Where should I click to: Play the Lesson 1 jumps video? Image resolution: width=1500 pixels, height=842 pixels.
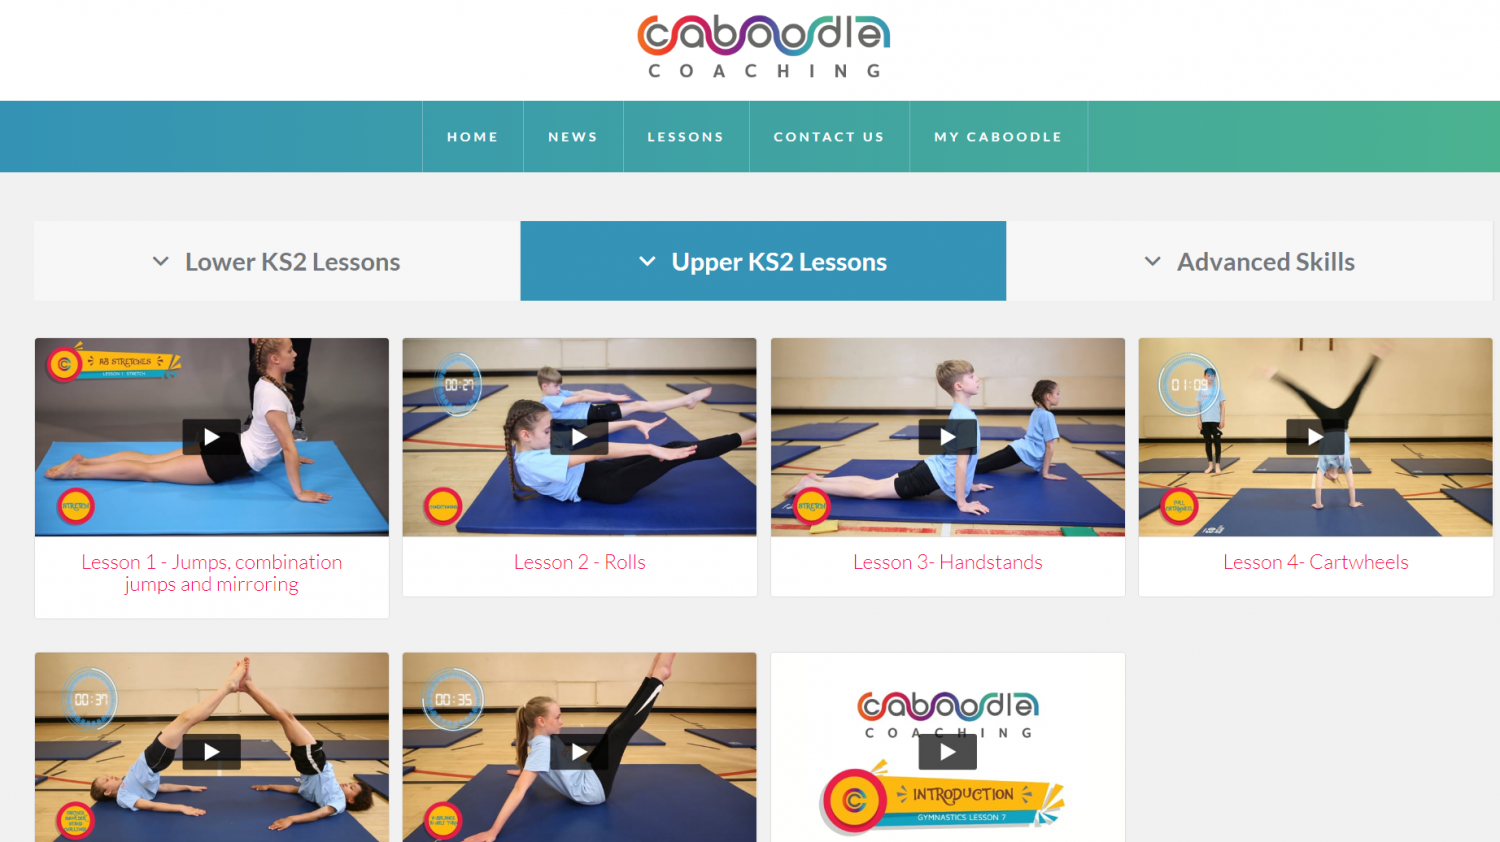tap(211, 437)
